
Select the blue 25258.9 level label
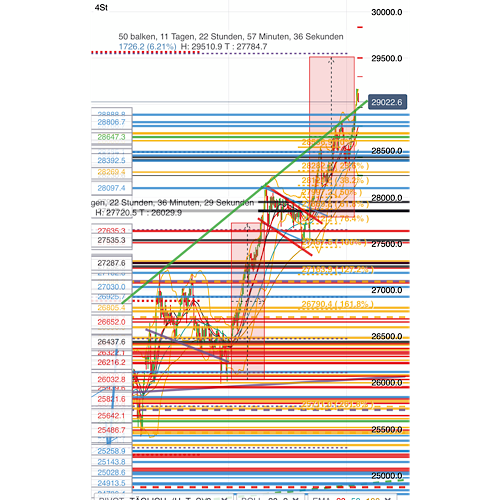[111, 451]
